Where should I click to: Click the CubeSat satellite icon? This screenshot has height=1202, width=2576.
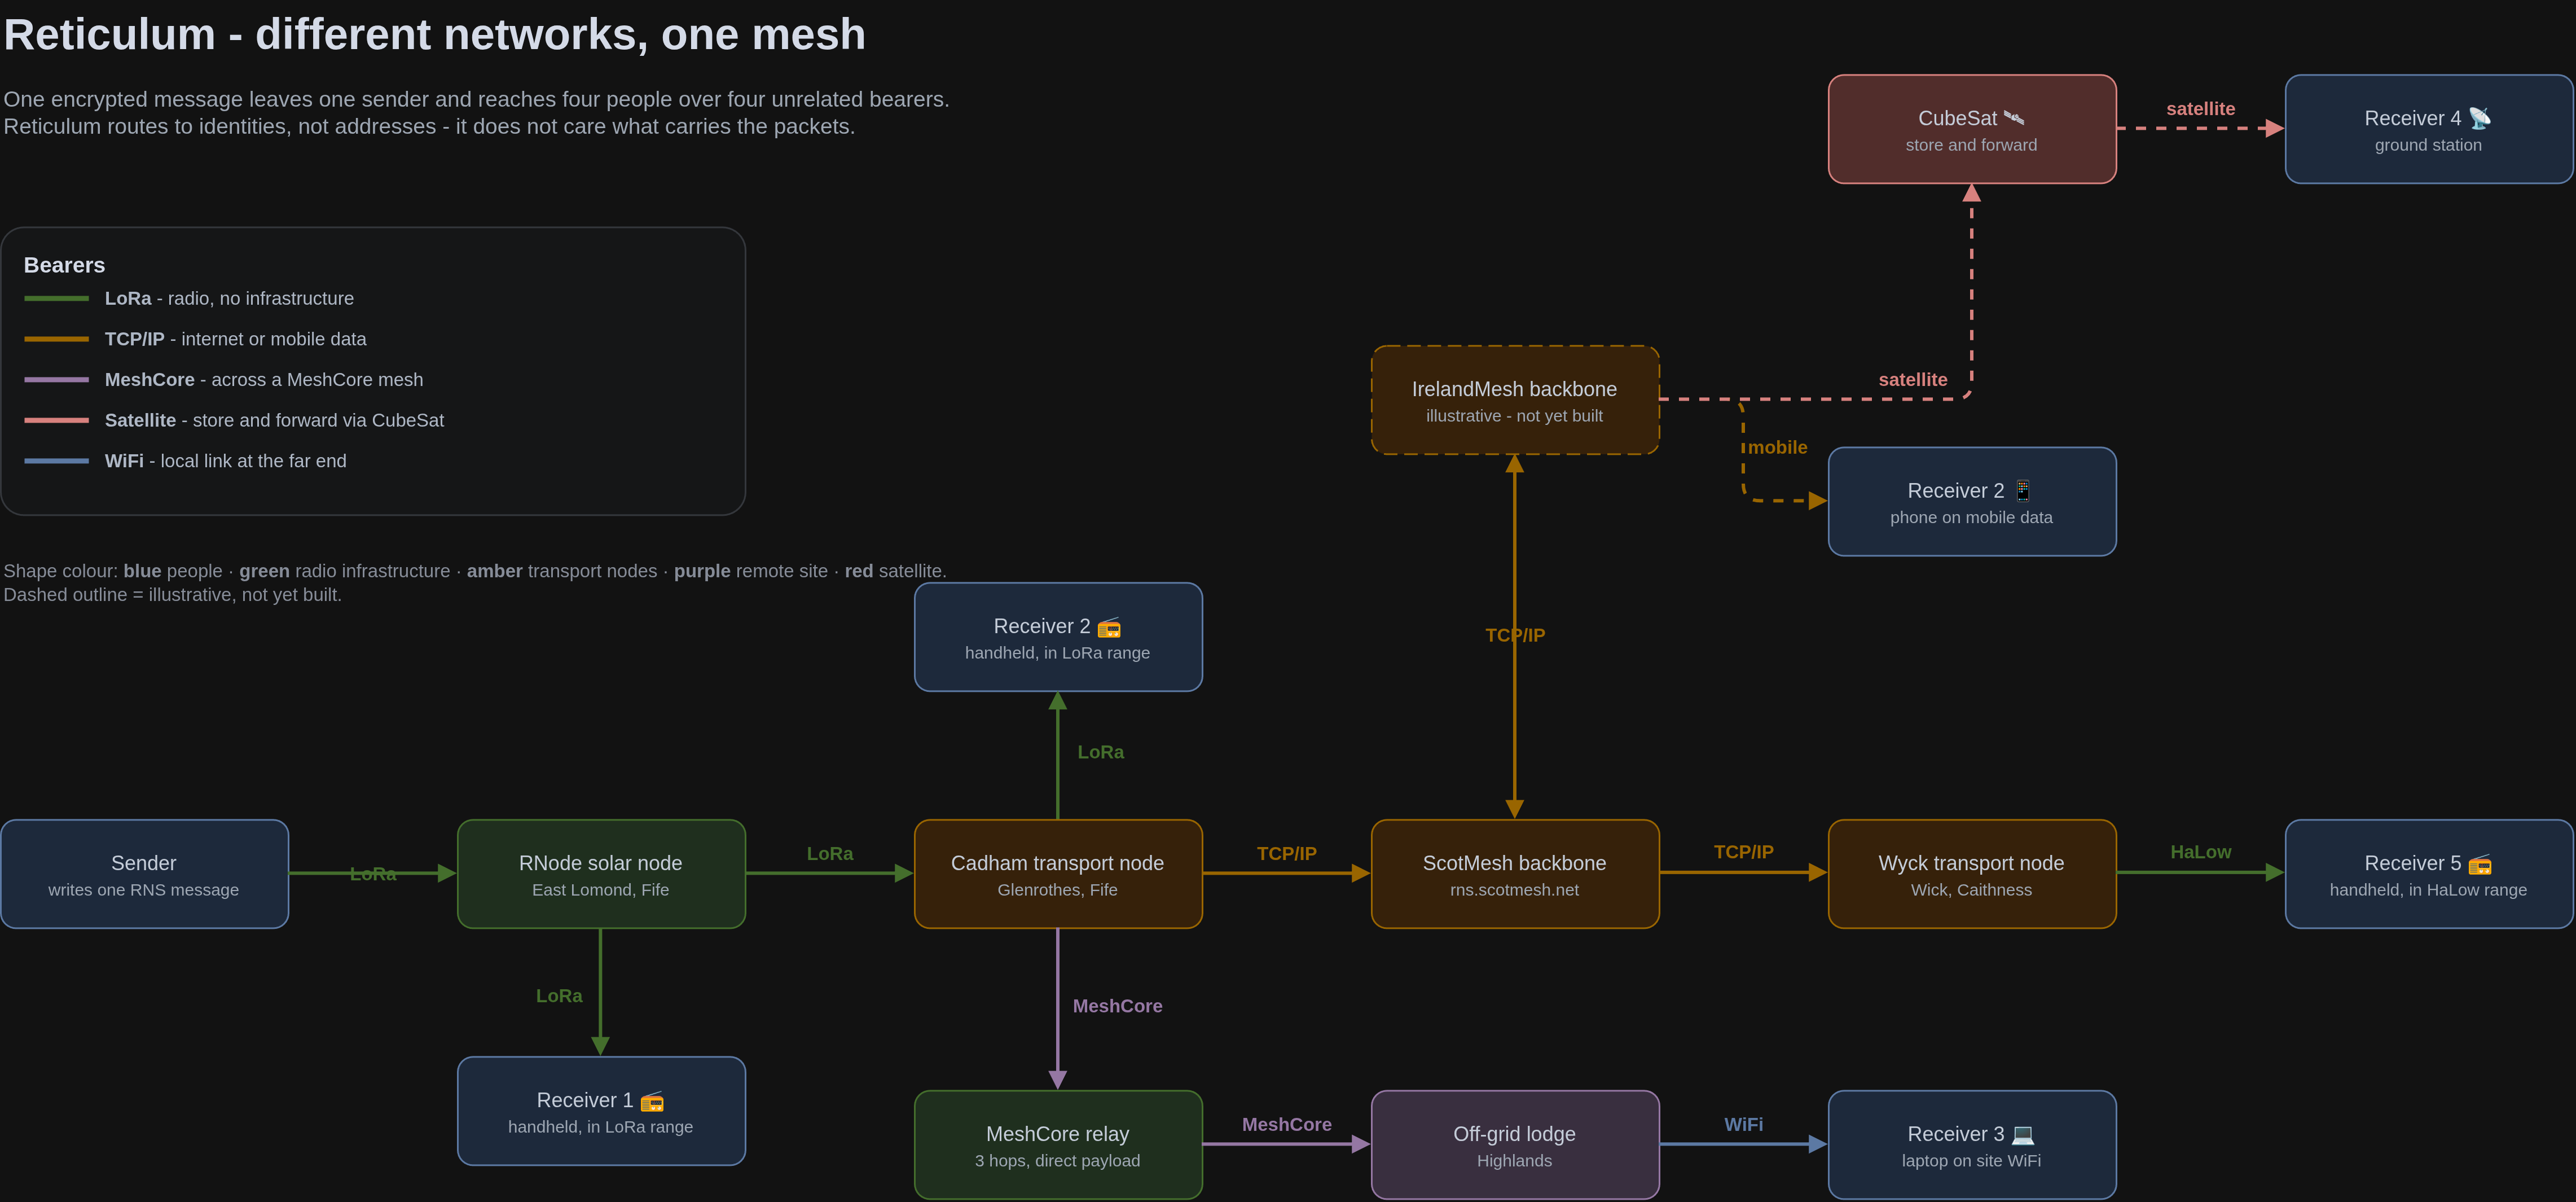(2013, 118)
